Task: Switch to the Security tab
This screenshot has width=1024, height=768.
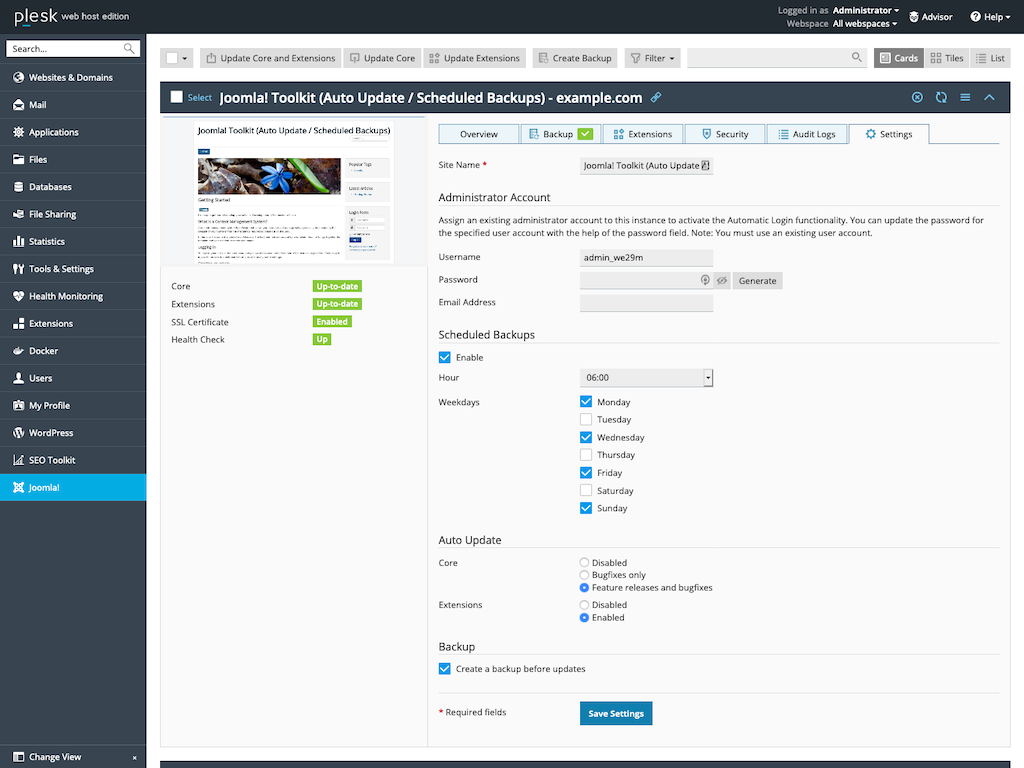Action: (x=724, y=133)
